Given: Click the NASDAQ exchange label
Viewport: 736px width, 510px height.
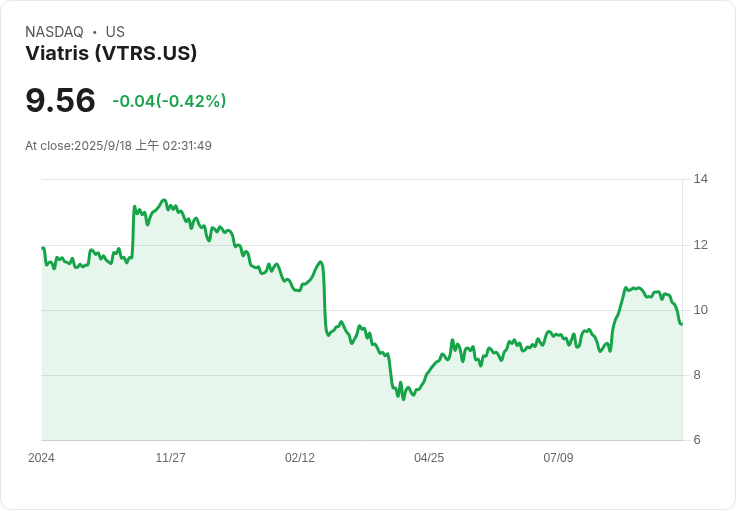Looking at the screenshot, I should (54, 32).
